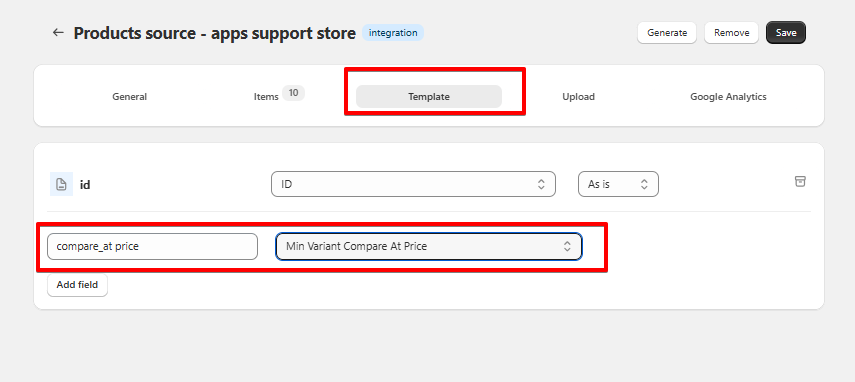Delete the id row with the archive icon
This screenshot has height=382, width=855.
tap(800, 181)
